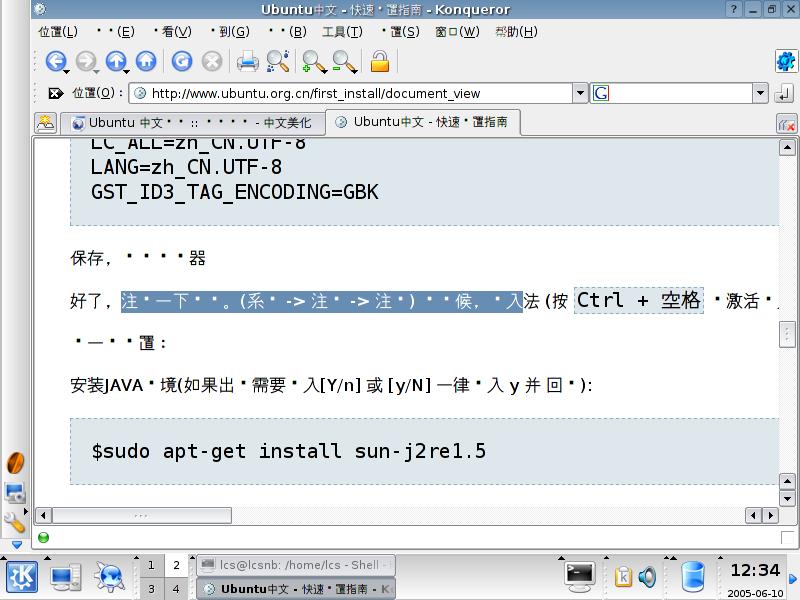Screen dimensions: 800x600
Task: Click the computer icon on the bottom panel
Action: click(x=65, y=577)
